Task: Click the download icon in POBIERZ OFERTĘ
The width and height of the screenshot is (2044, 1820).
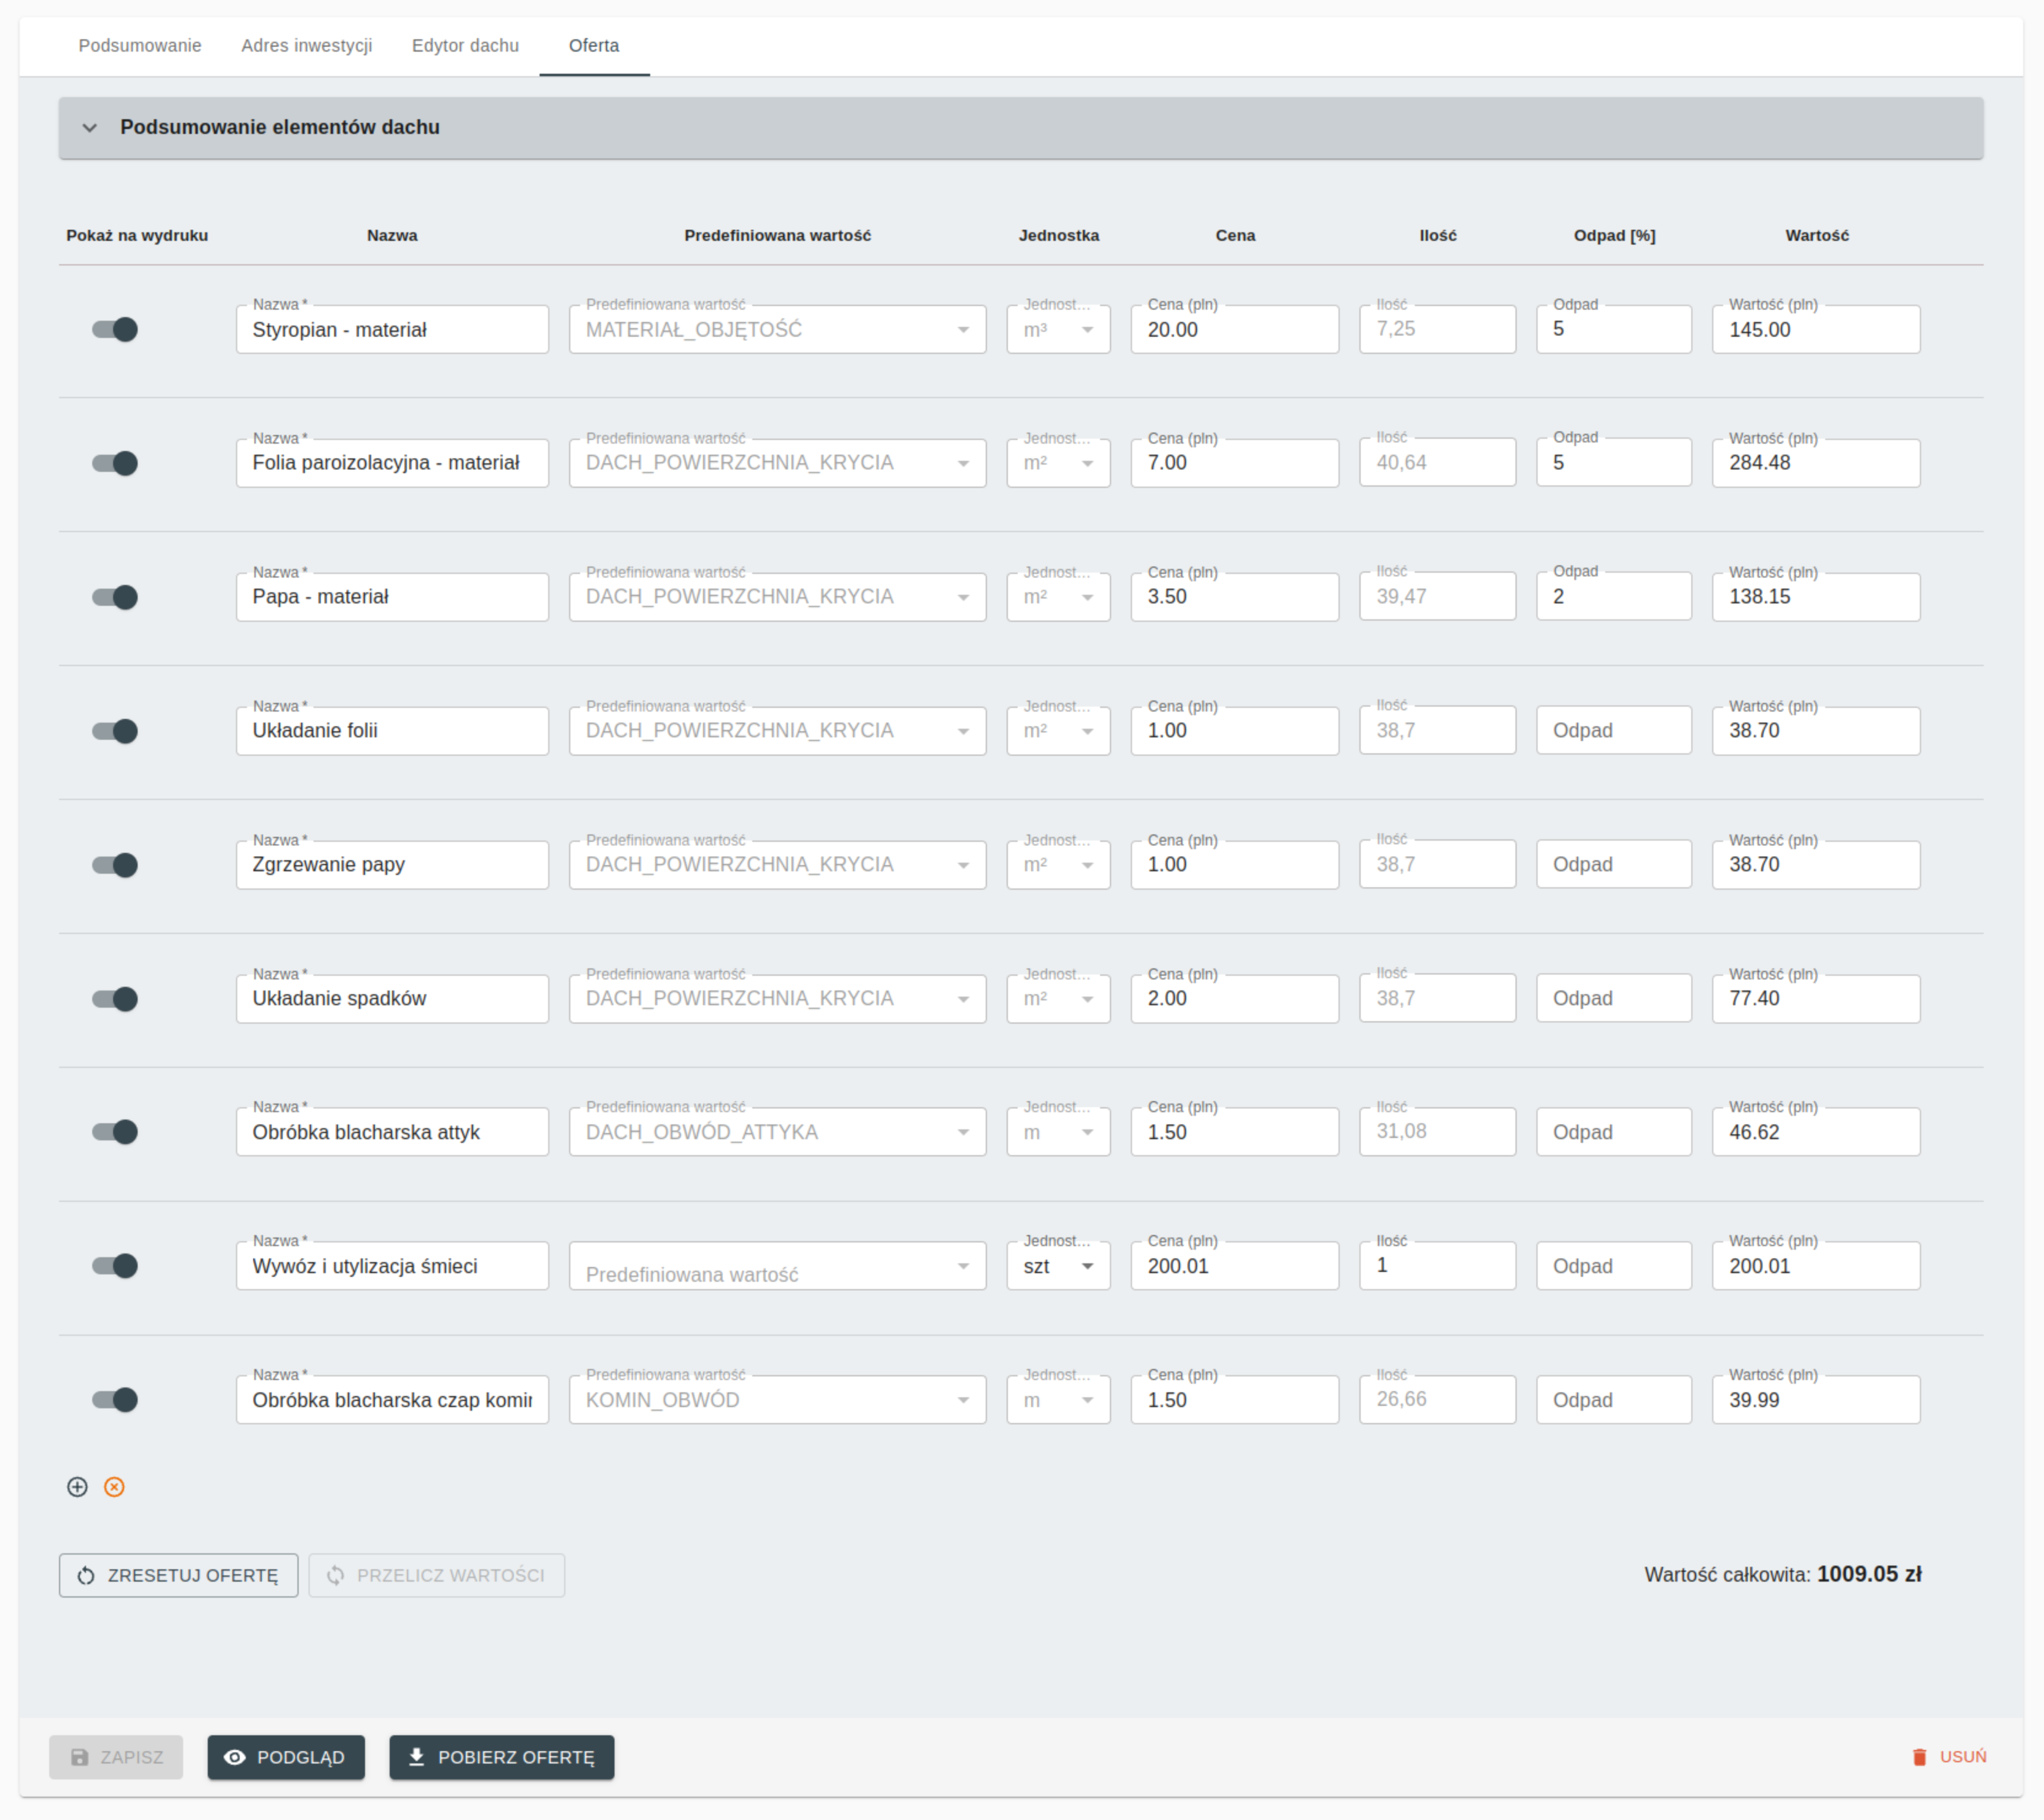Action: pos(416,1757)
